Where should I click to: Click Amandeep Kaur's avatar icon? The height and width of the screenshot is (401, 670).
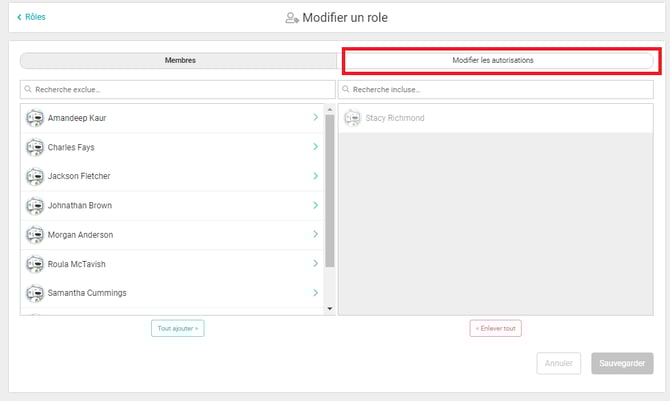35,118
